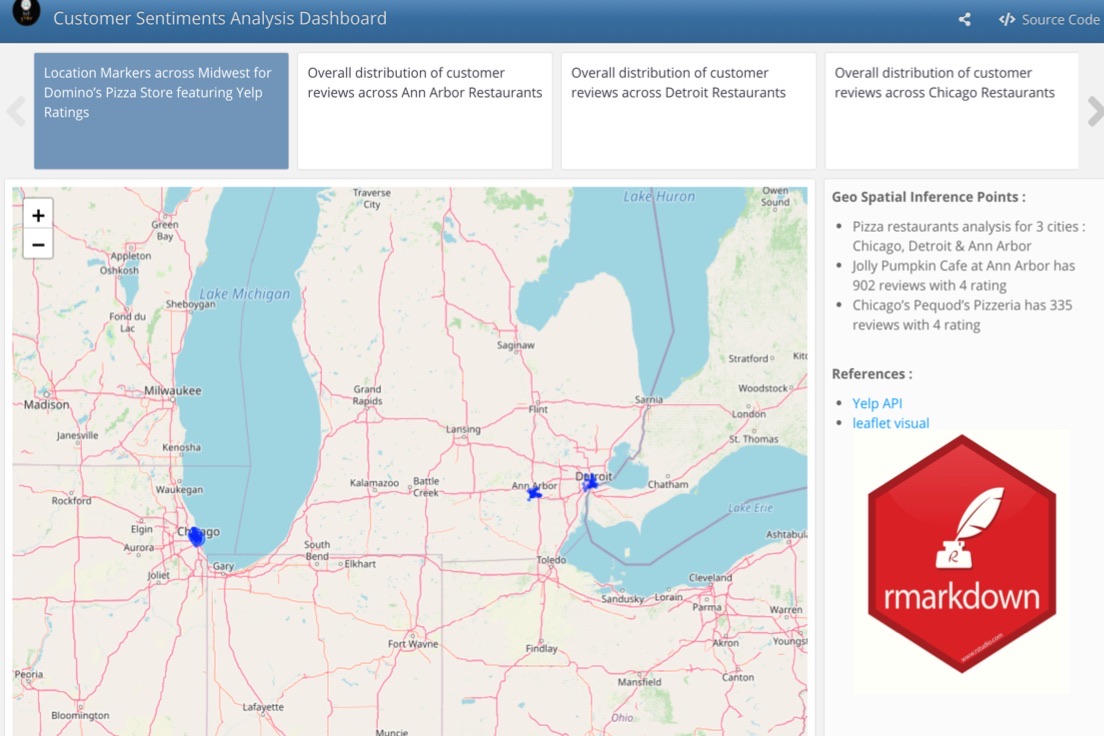Zoom in on the map

[x=38, y=215]
